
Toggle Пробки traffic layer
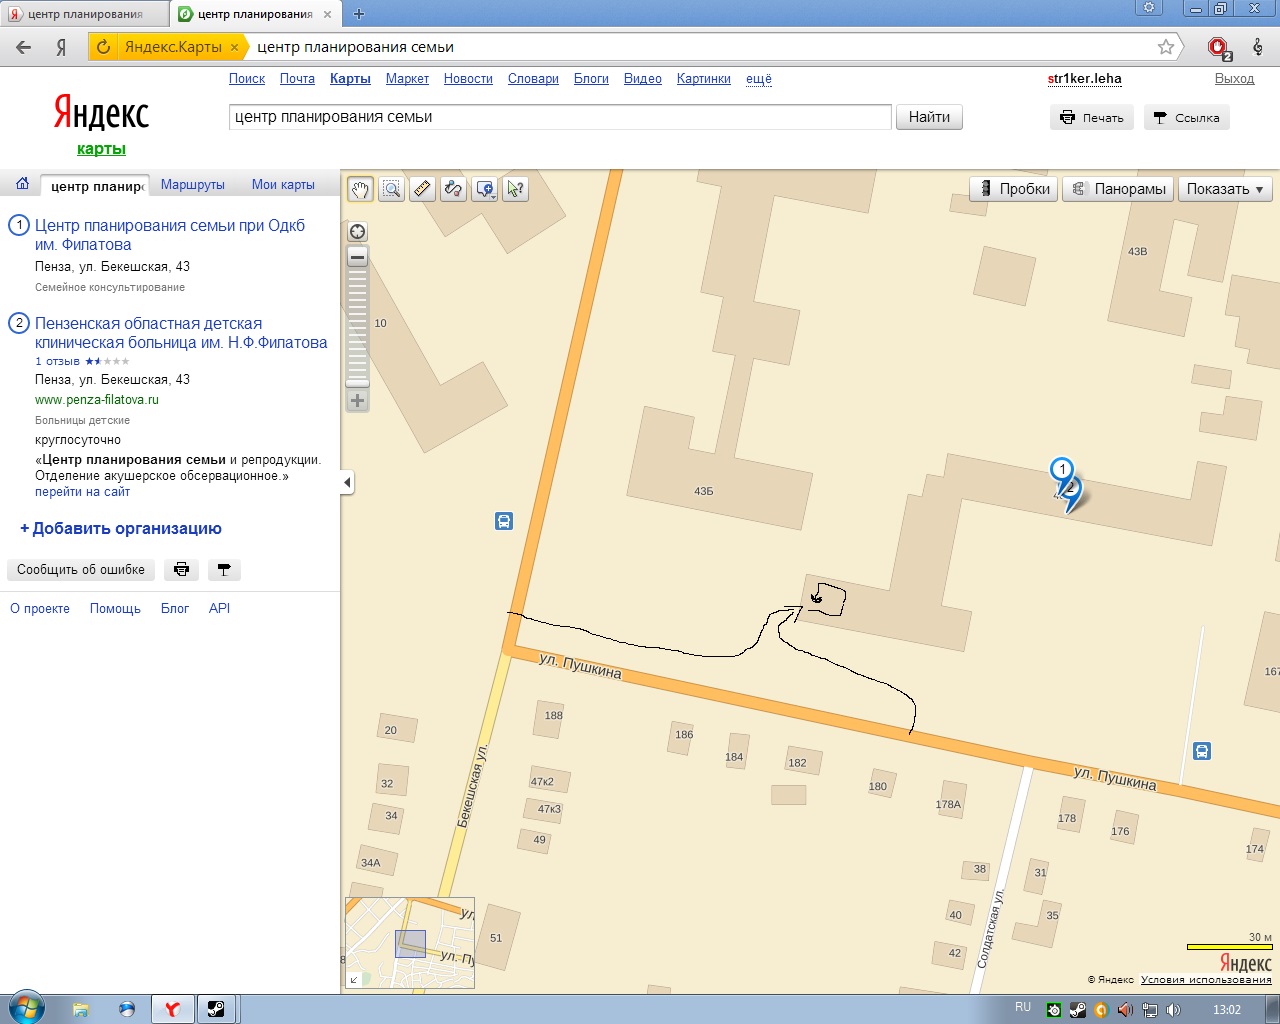1014,189
